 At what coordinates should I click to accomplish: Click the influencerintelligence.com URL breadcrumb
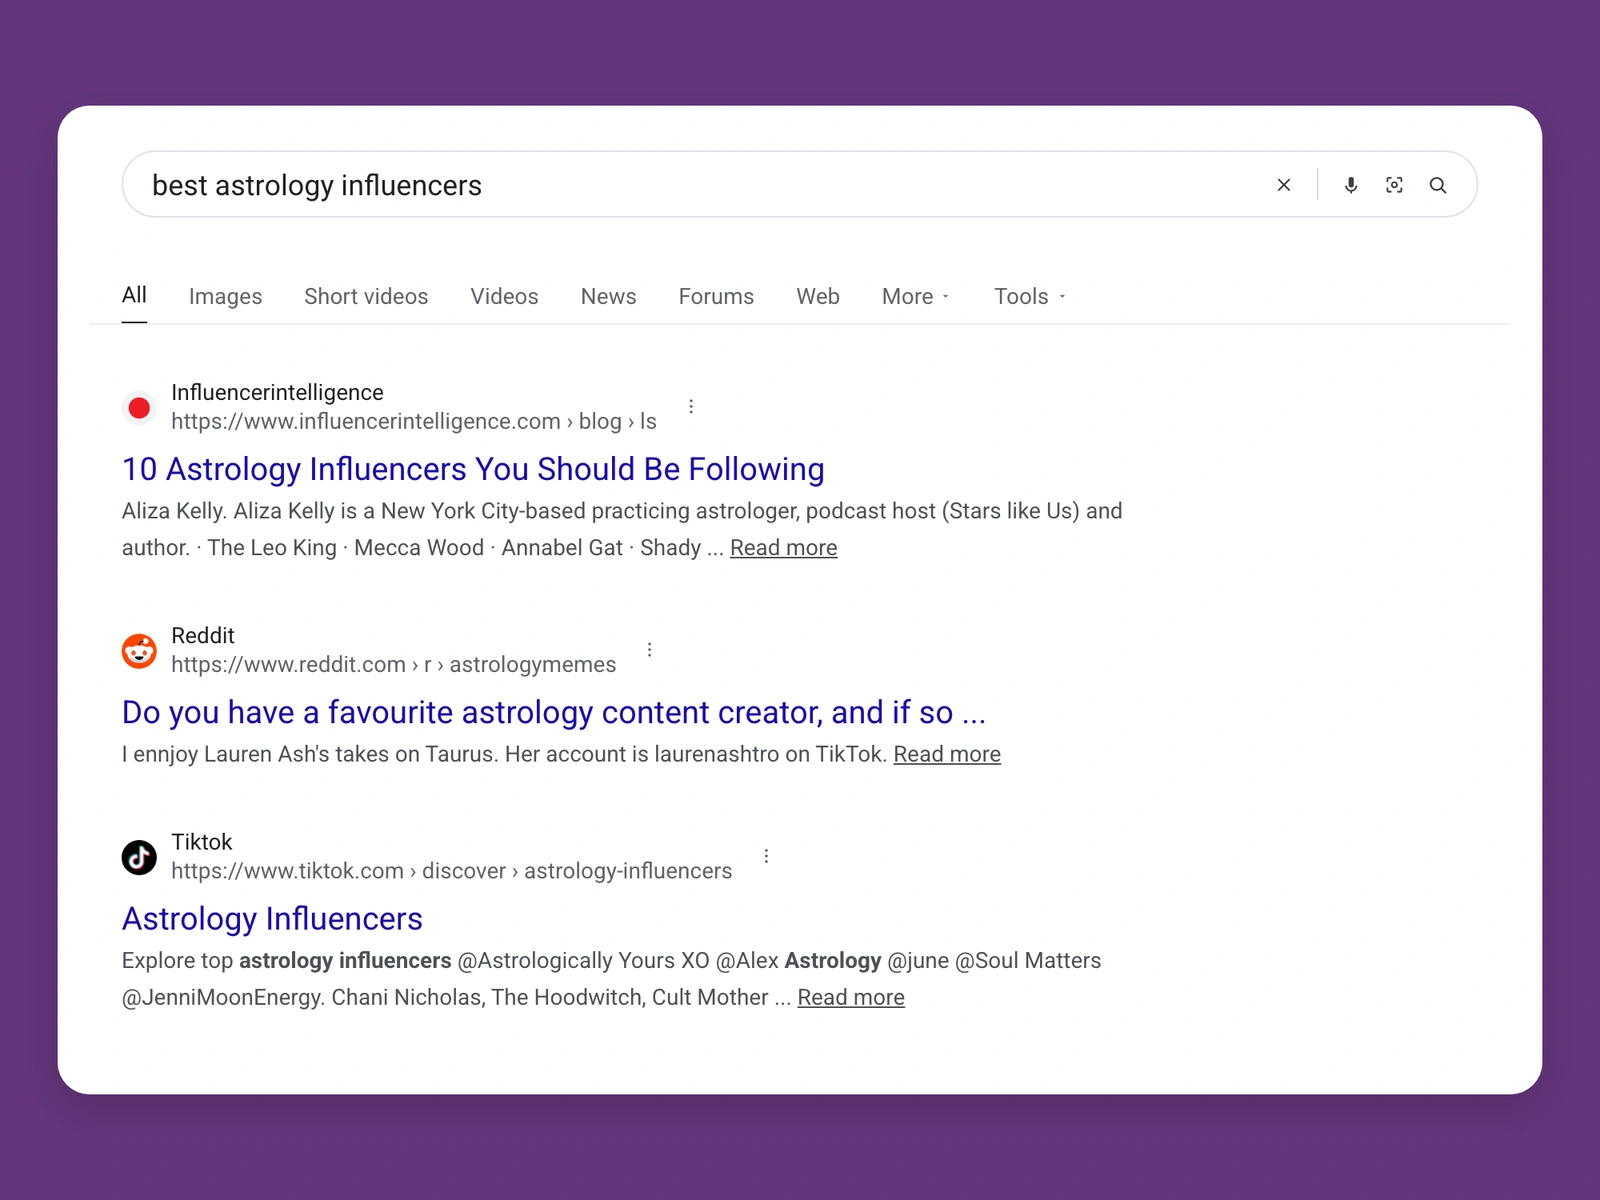click(x=414, y=421)
